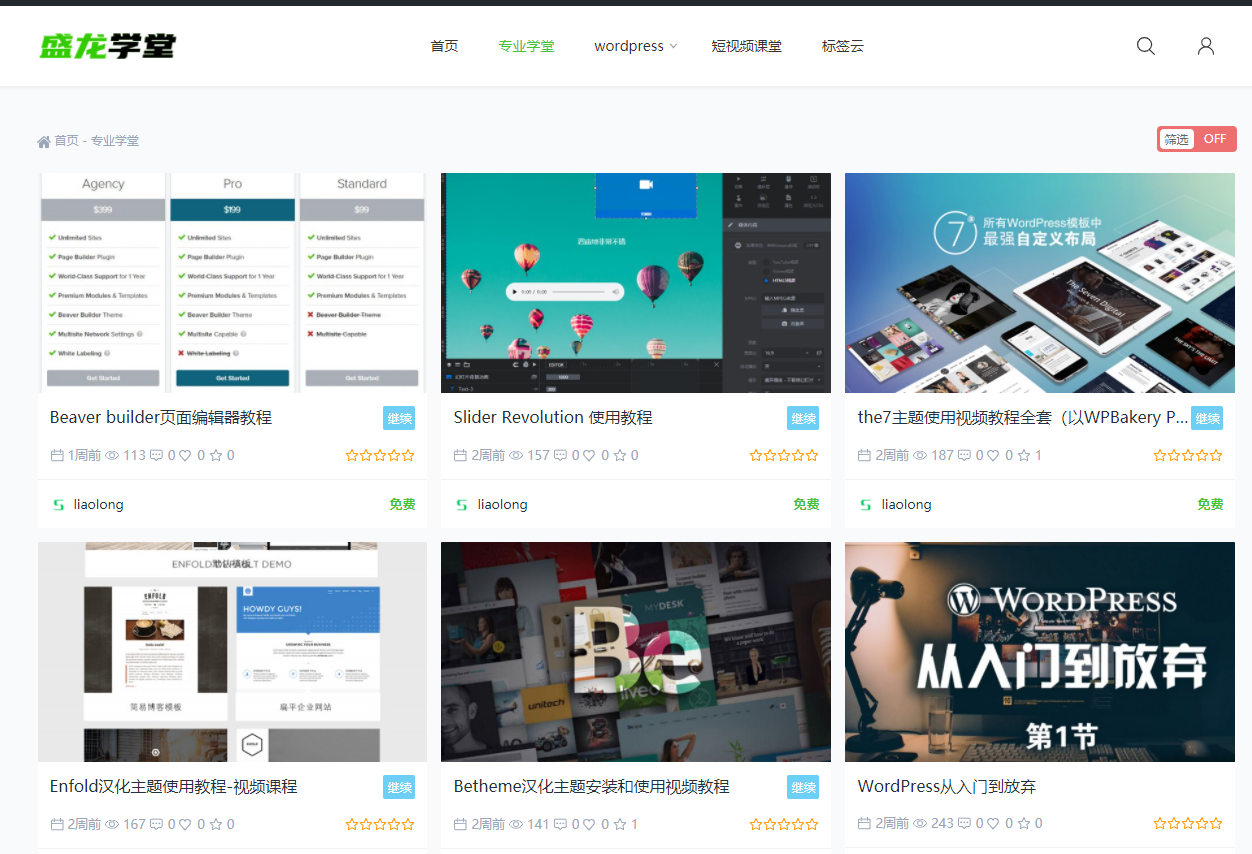Click the favorite star on the7 card

pyautogui.click(x=1024, y=455)
